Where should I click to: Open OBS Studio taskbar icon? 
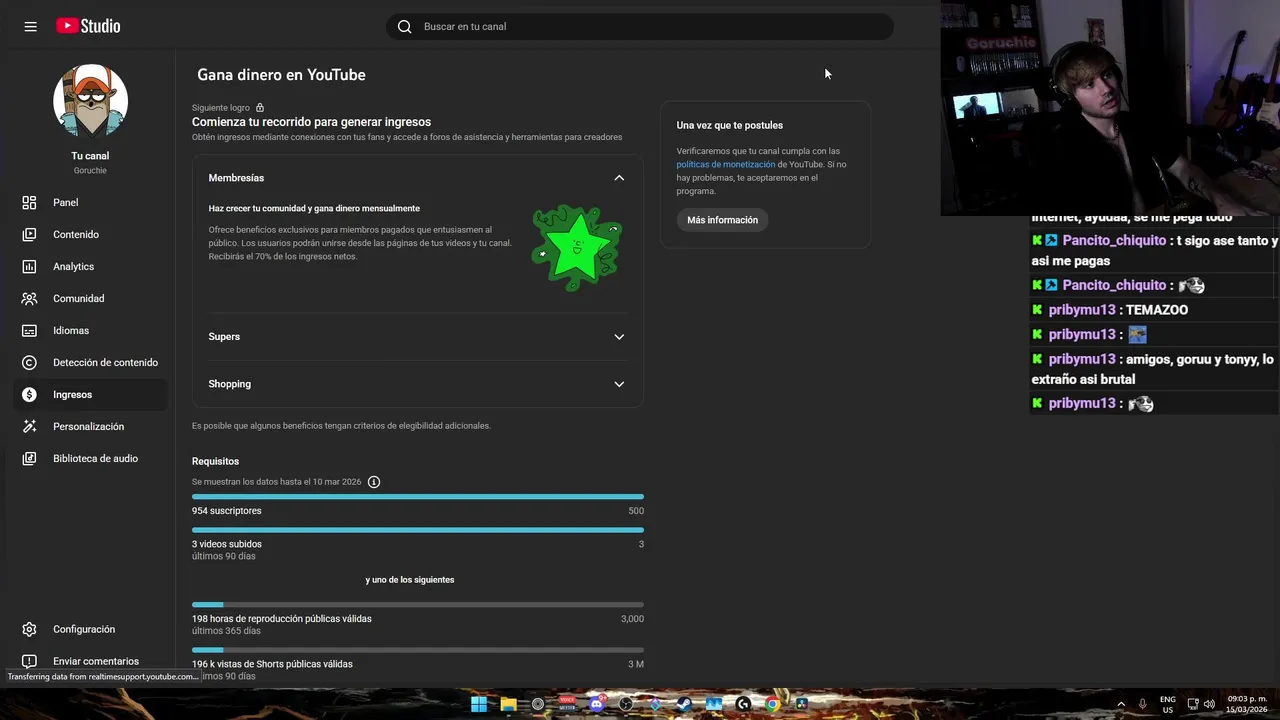[626, 704]
